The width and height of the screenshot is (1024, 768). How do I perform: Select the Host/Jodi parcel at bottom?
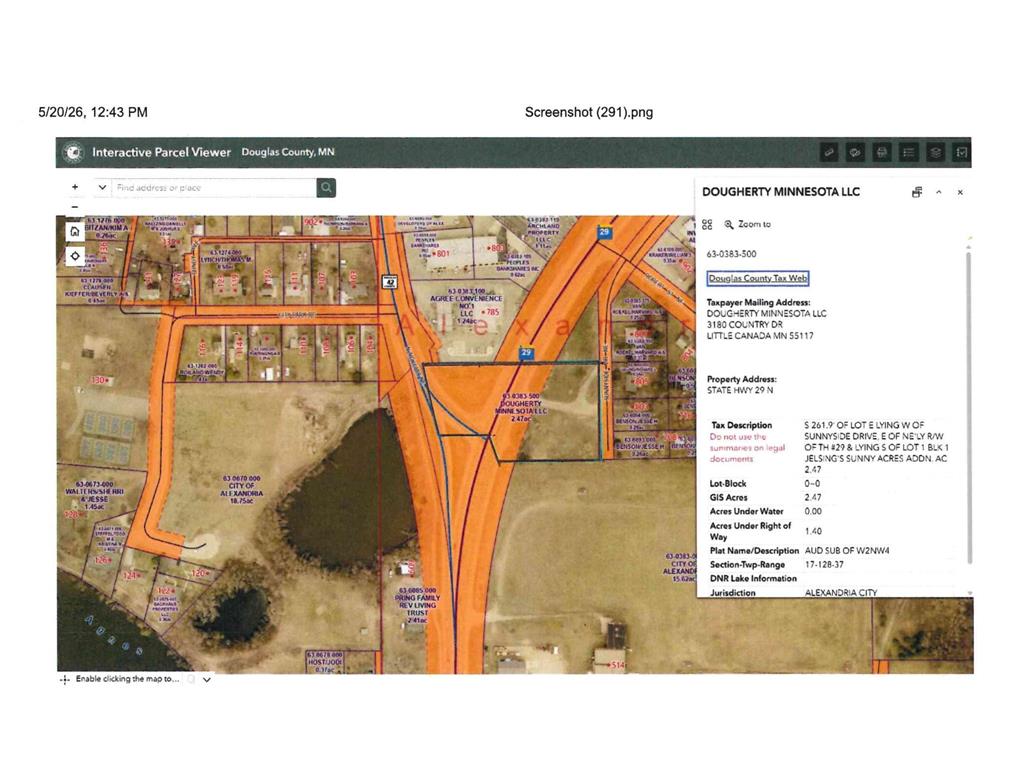(325, 662)
